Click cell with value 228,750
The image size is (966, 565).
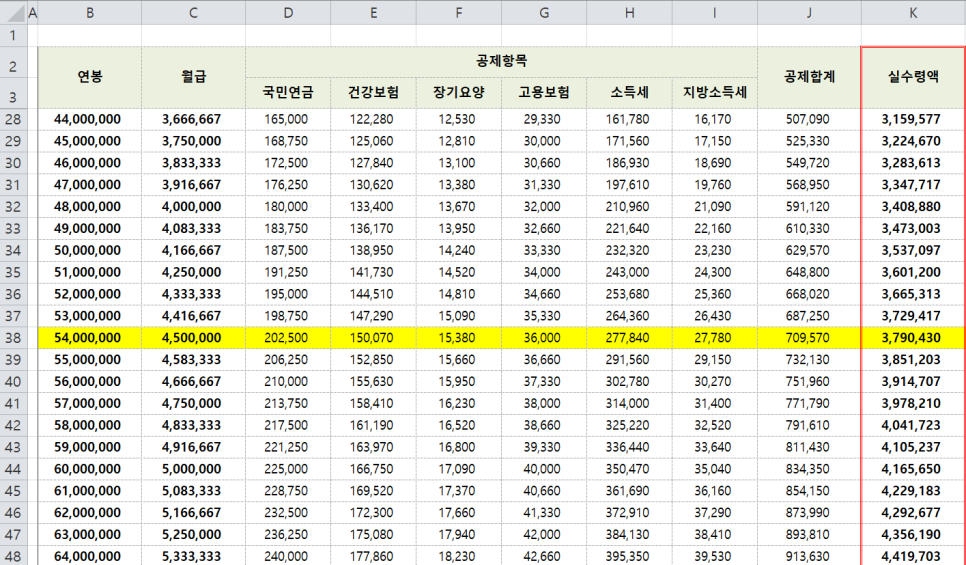pos(288,491)
